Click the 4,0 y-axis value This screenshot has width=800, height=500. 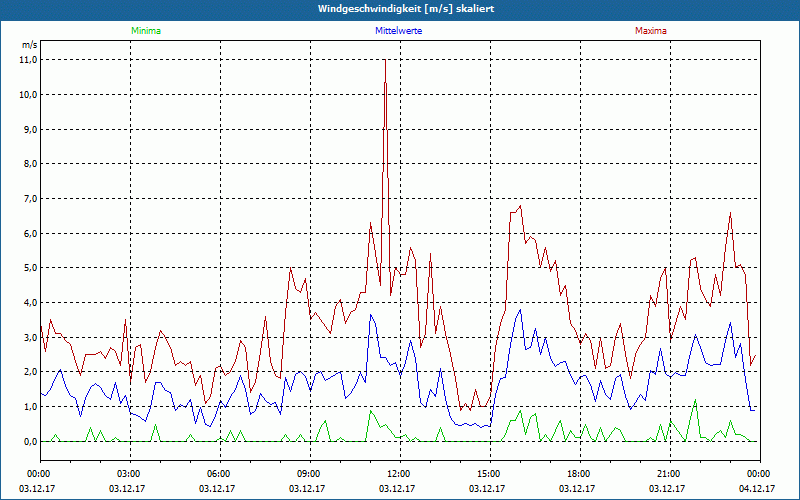coord(31,303)
